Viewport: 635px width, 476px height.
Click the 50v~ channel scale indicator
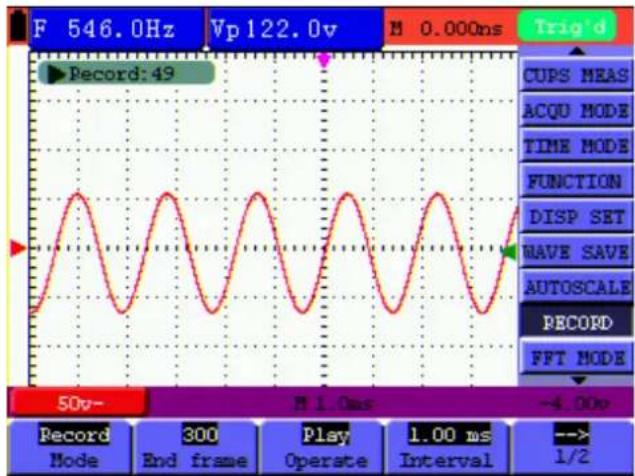[x=79, y=403]
